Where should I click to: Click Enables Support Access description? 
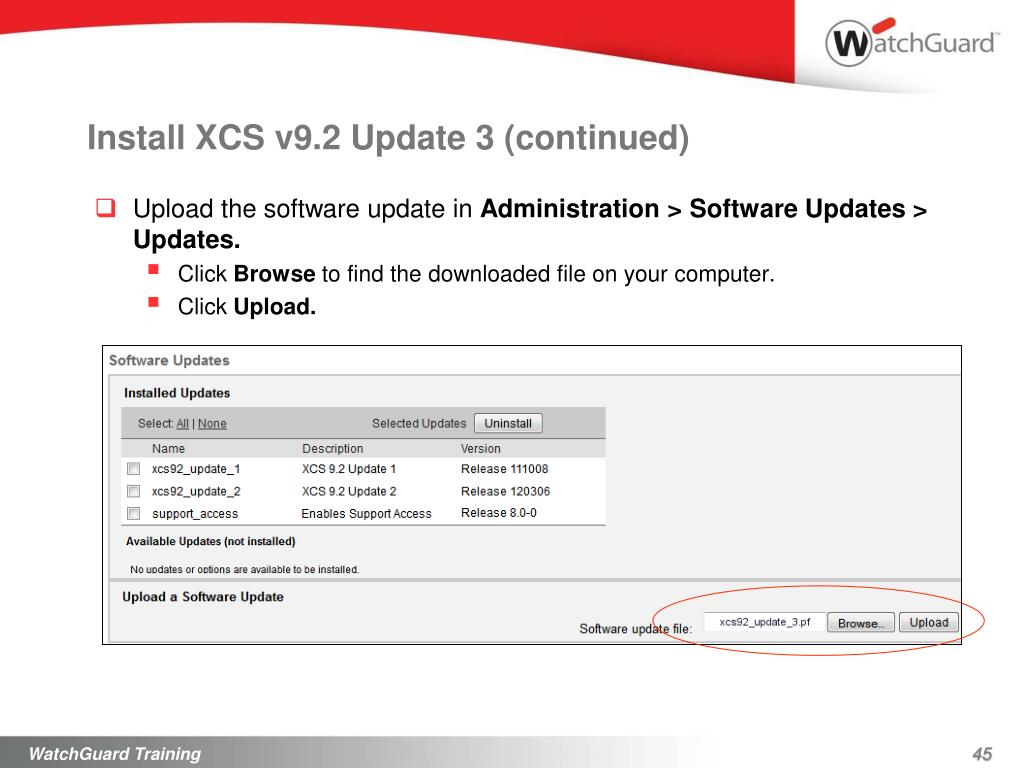pos(366,514)
